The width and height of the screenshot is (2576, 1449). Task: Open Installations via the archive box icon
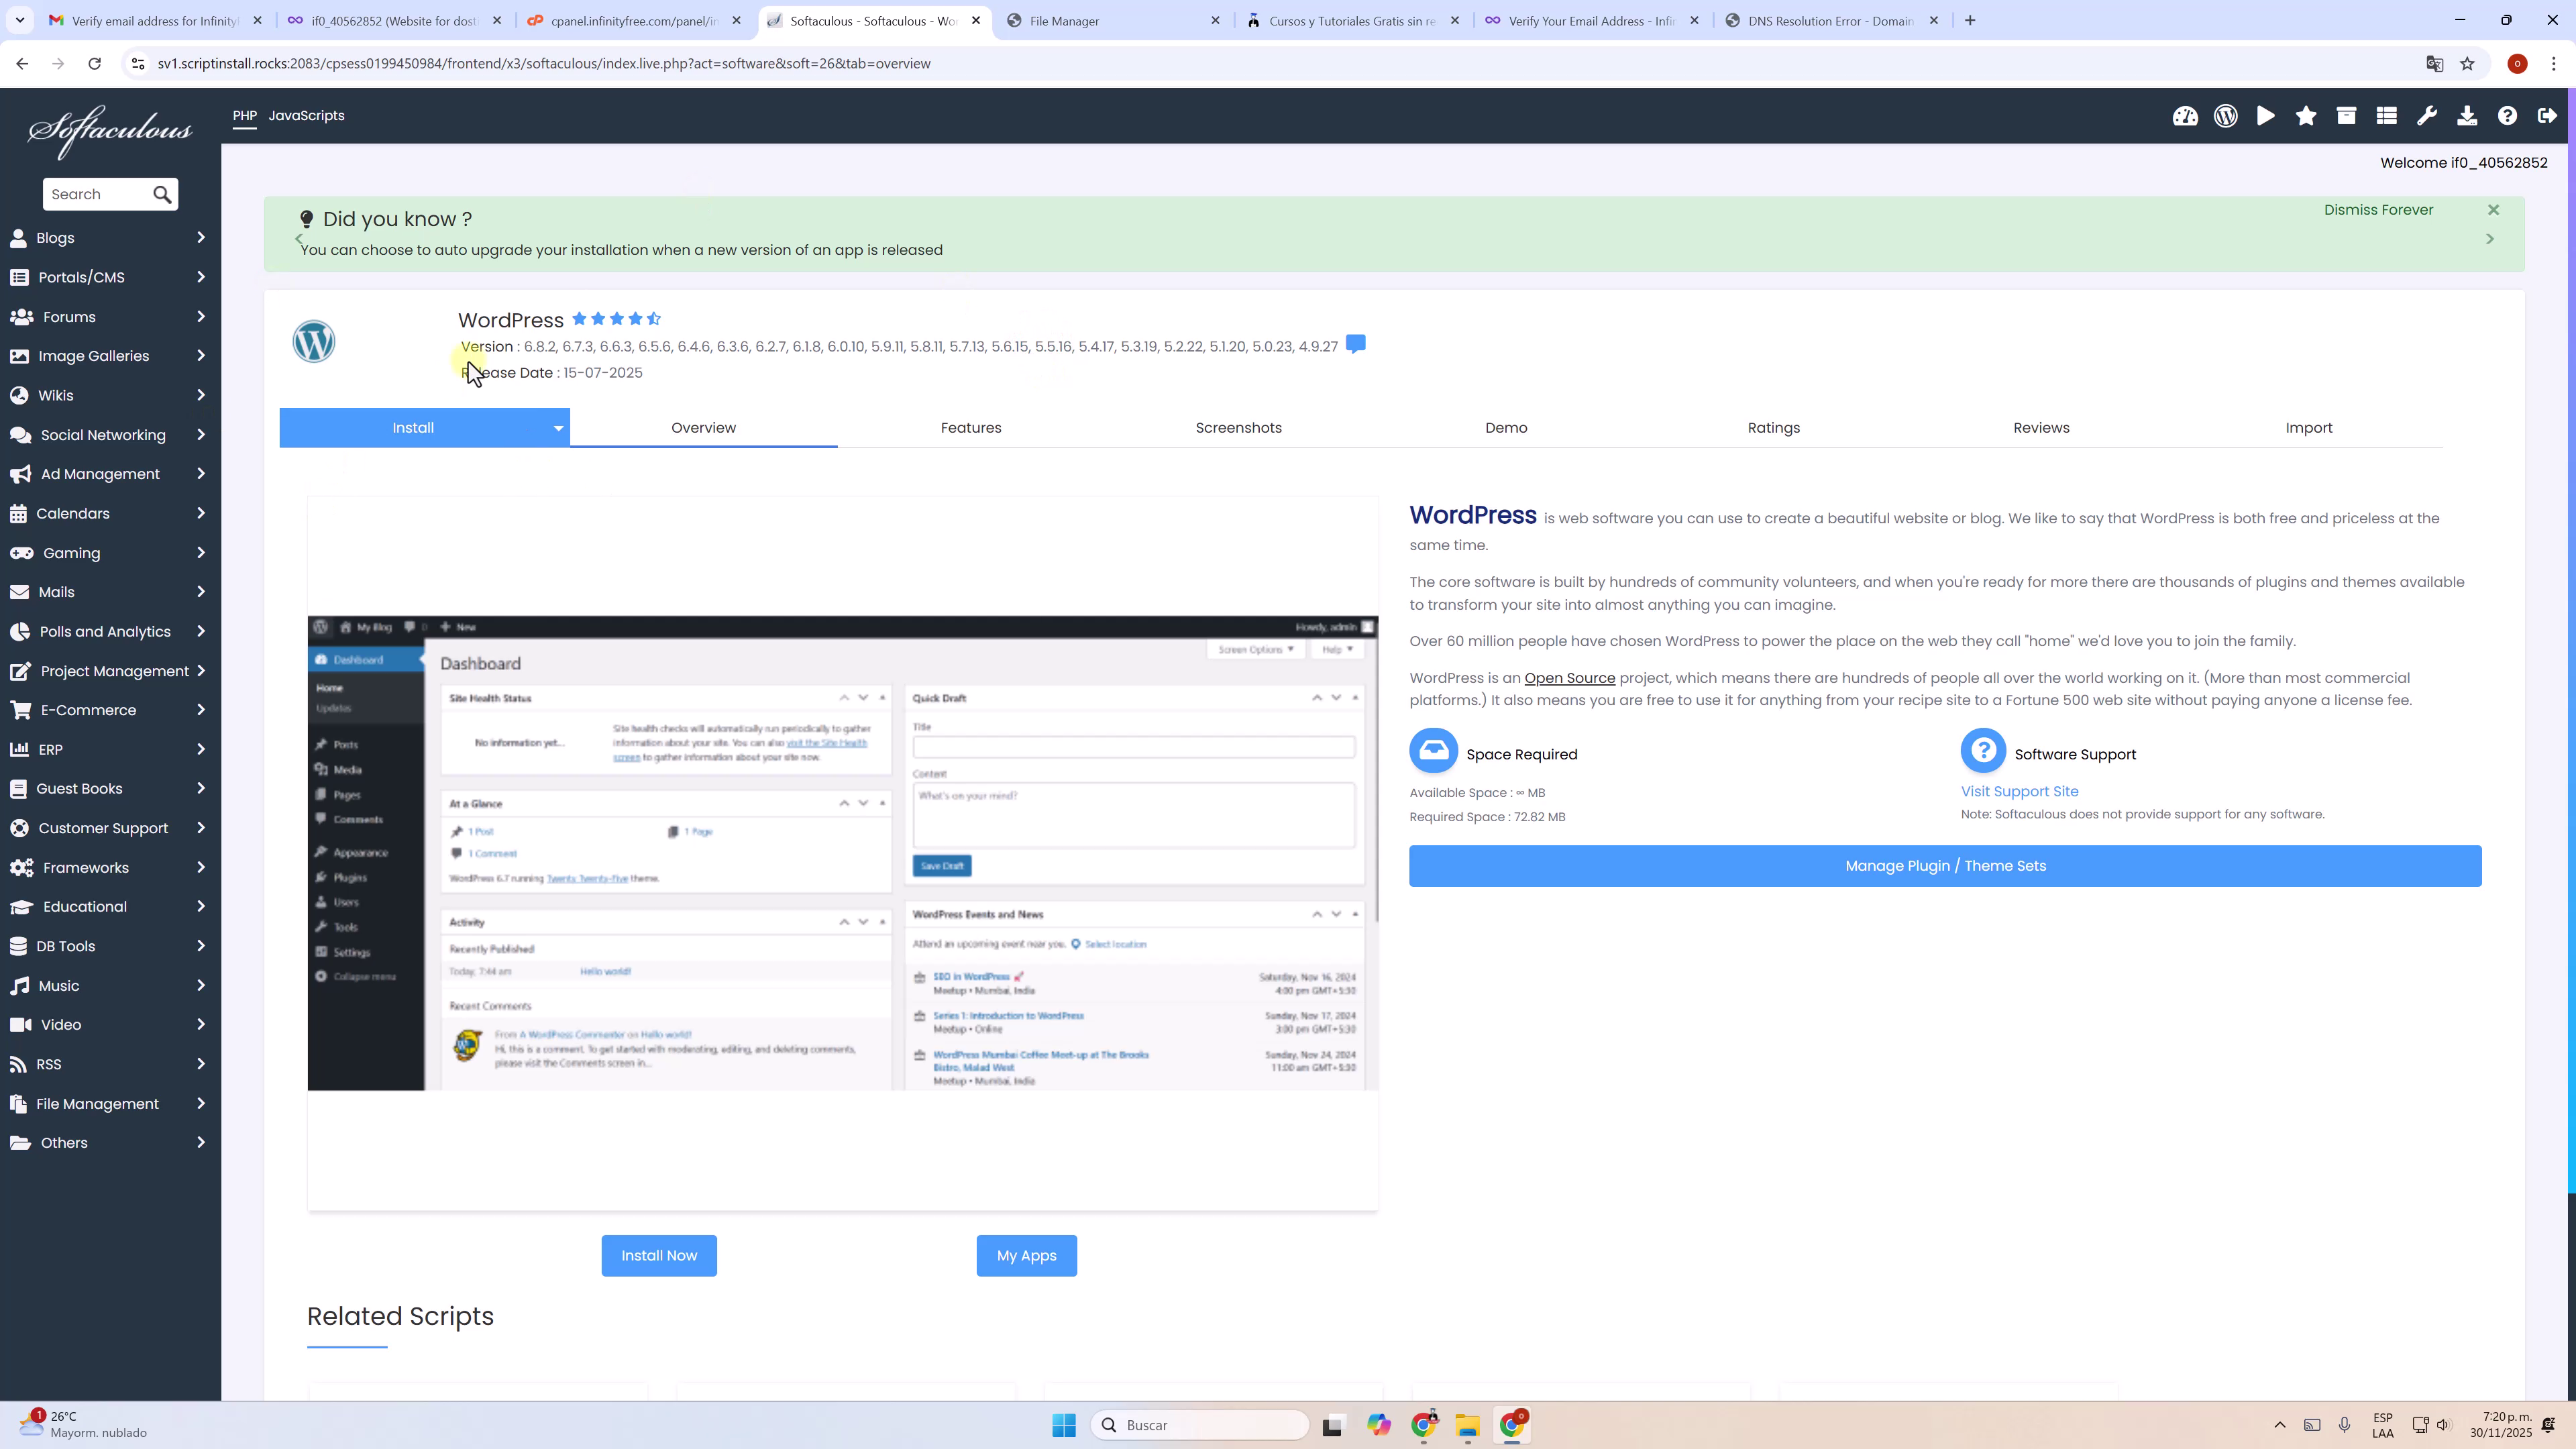tap(2346, 115)
